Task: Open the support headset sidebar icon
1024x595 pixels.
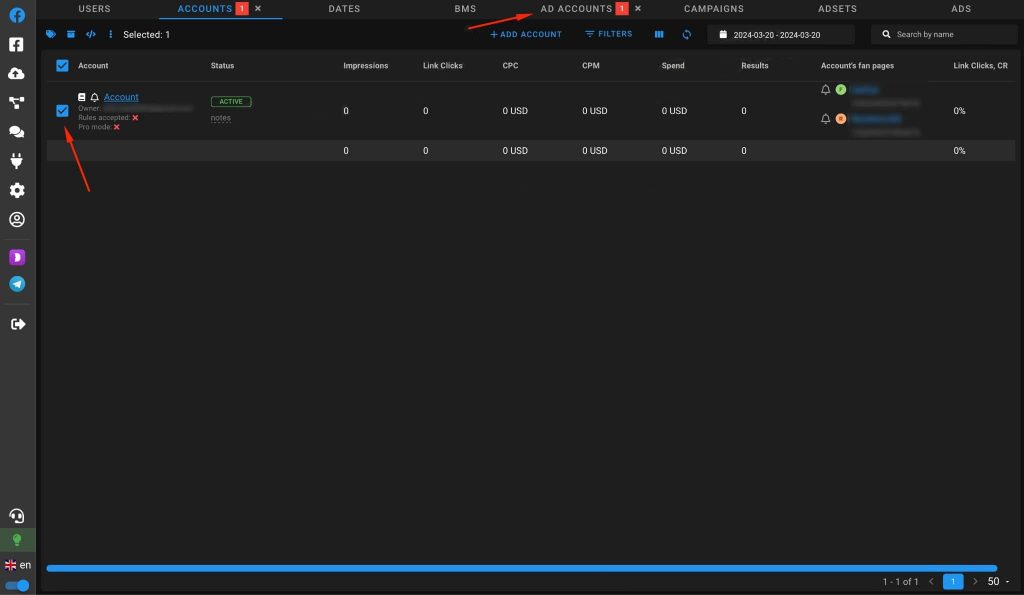Action: (x=17, y=516)
